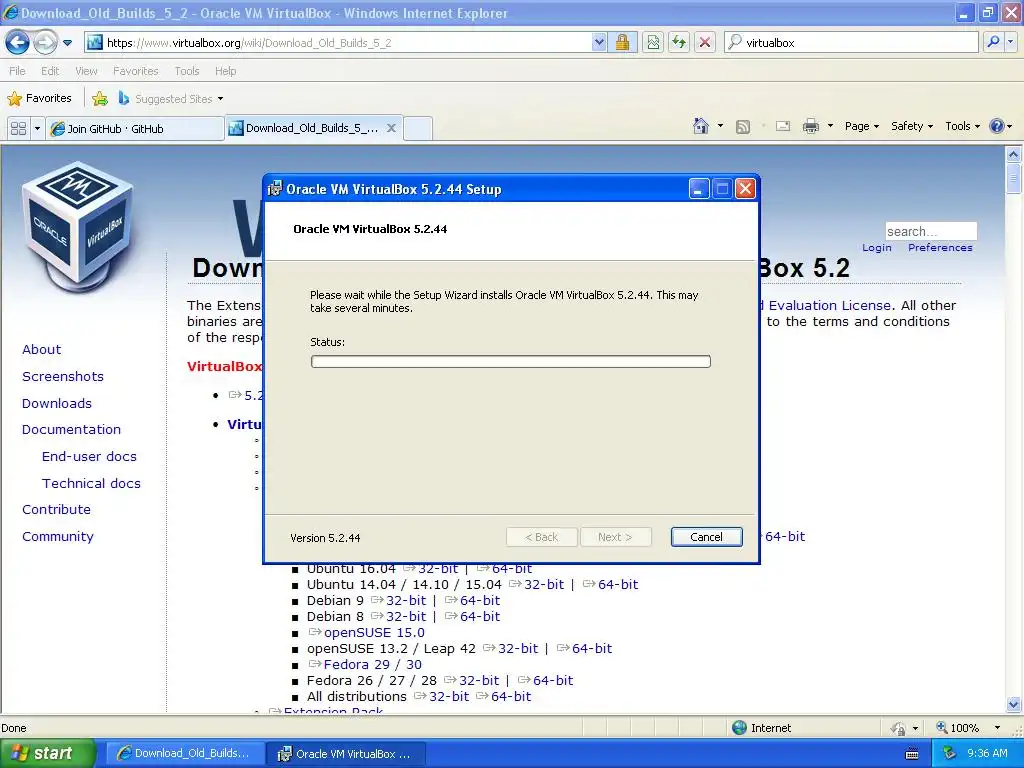Go to the Downloads sidebar link
This screenshot has height=768, width=1024.
57,403
